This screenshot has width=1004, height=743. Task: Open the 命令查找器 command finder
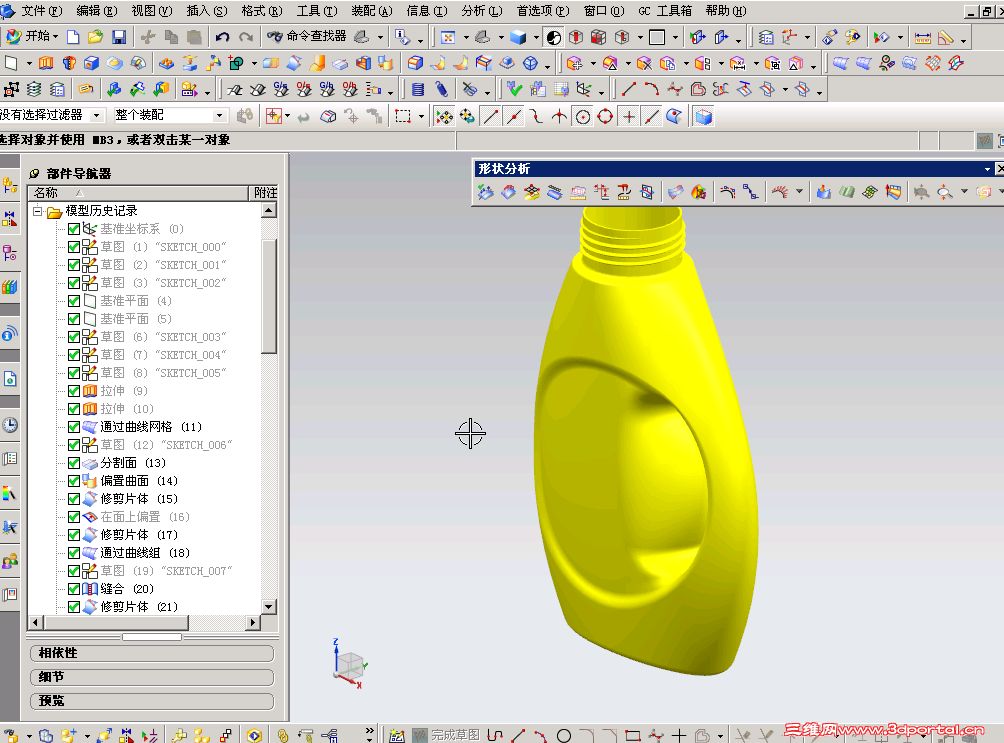307,37
